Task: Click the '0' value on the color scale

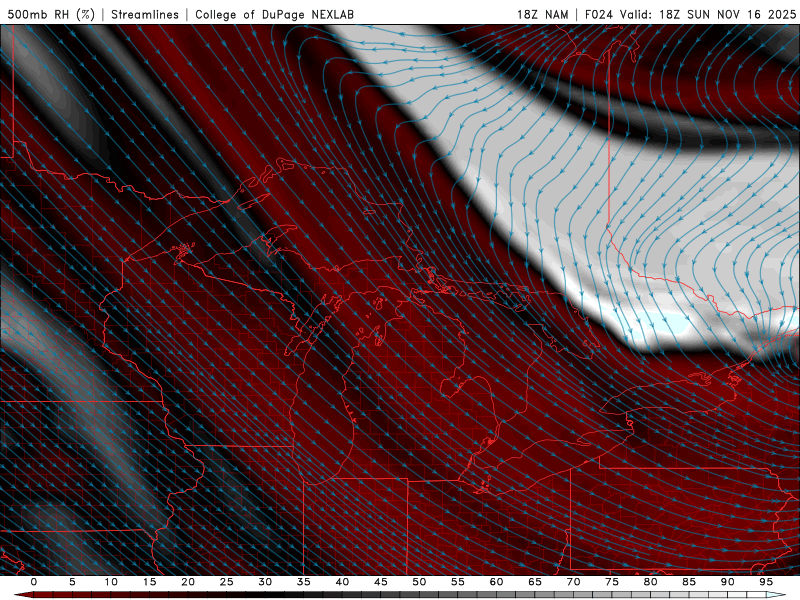Action: 34,582
